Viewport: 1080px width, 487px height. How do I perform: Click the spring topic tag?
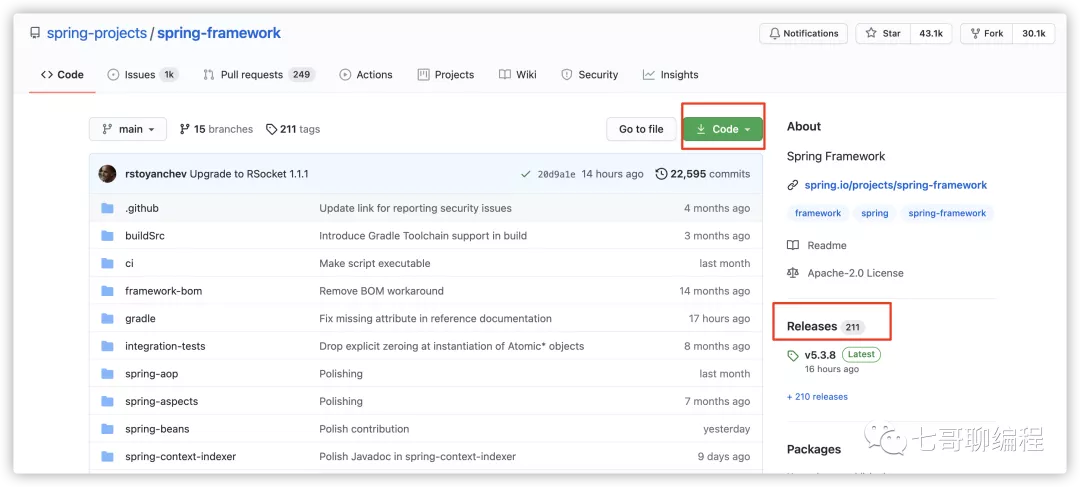pos(875,213)
